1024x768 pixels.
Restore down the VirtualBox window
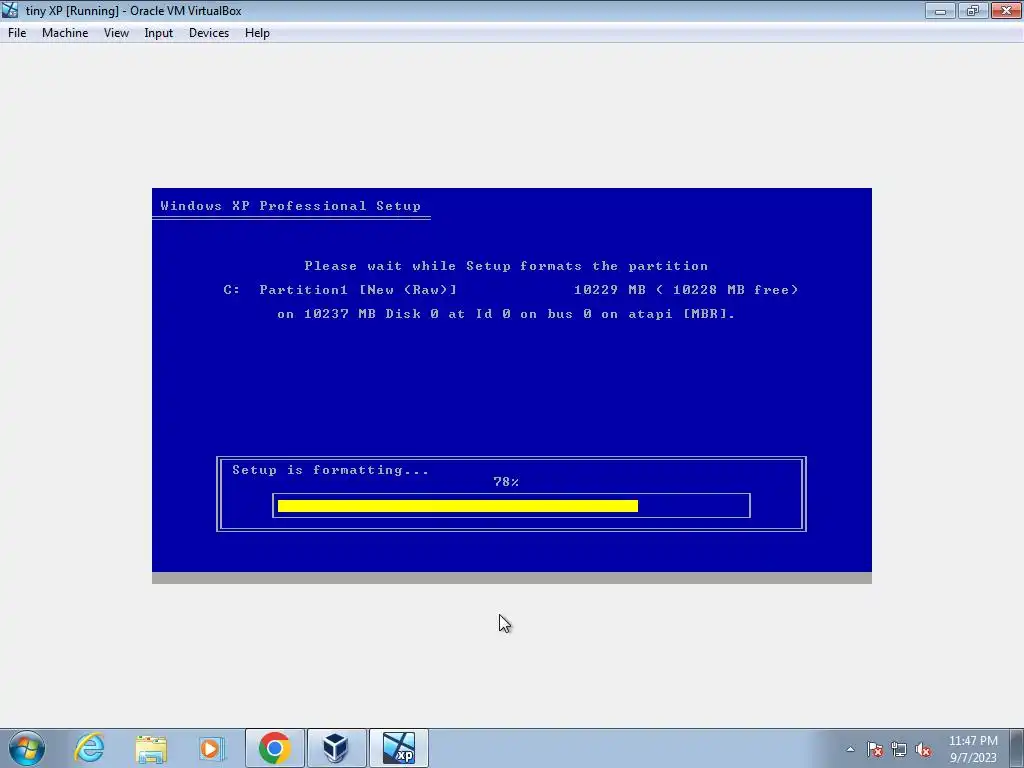[x=973, y=10]
